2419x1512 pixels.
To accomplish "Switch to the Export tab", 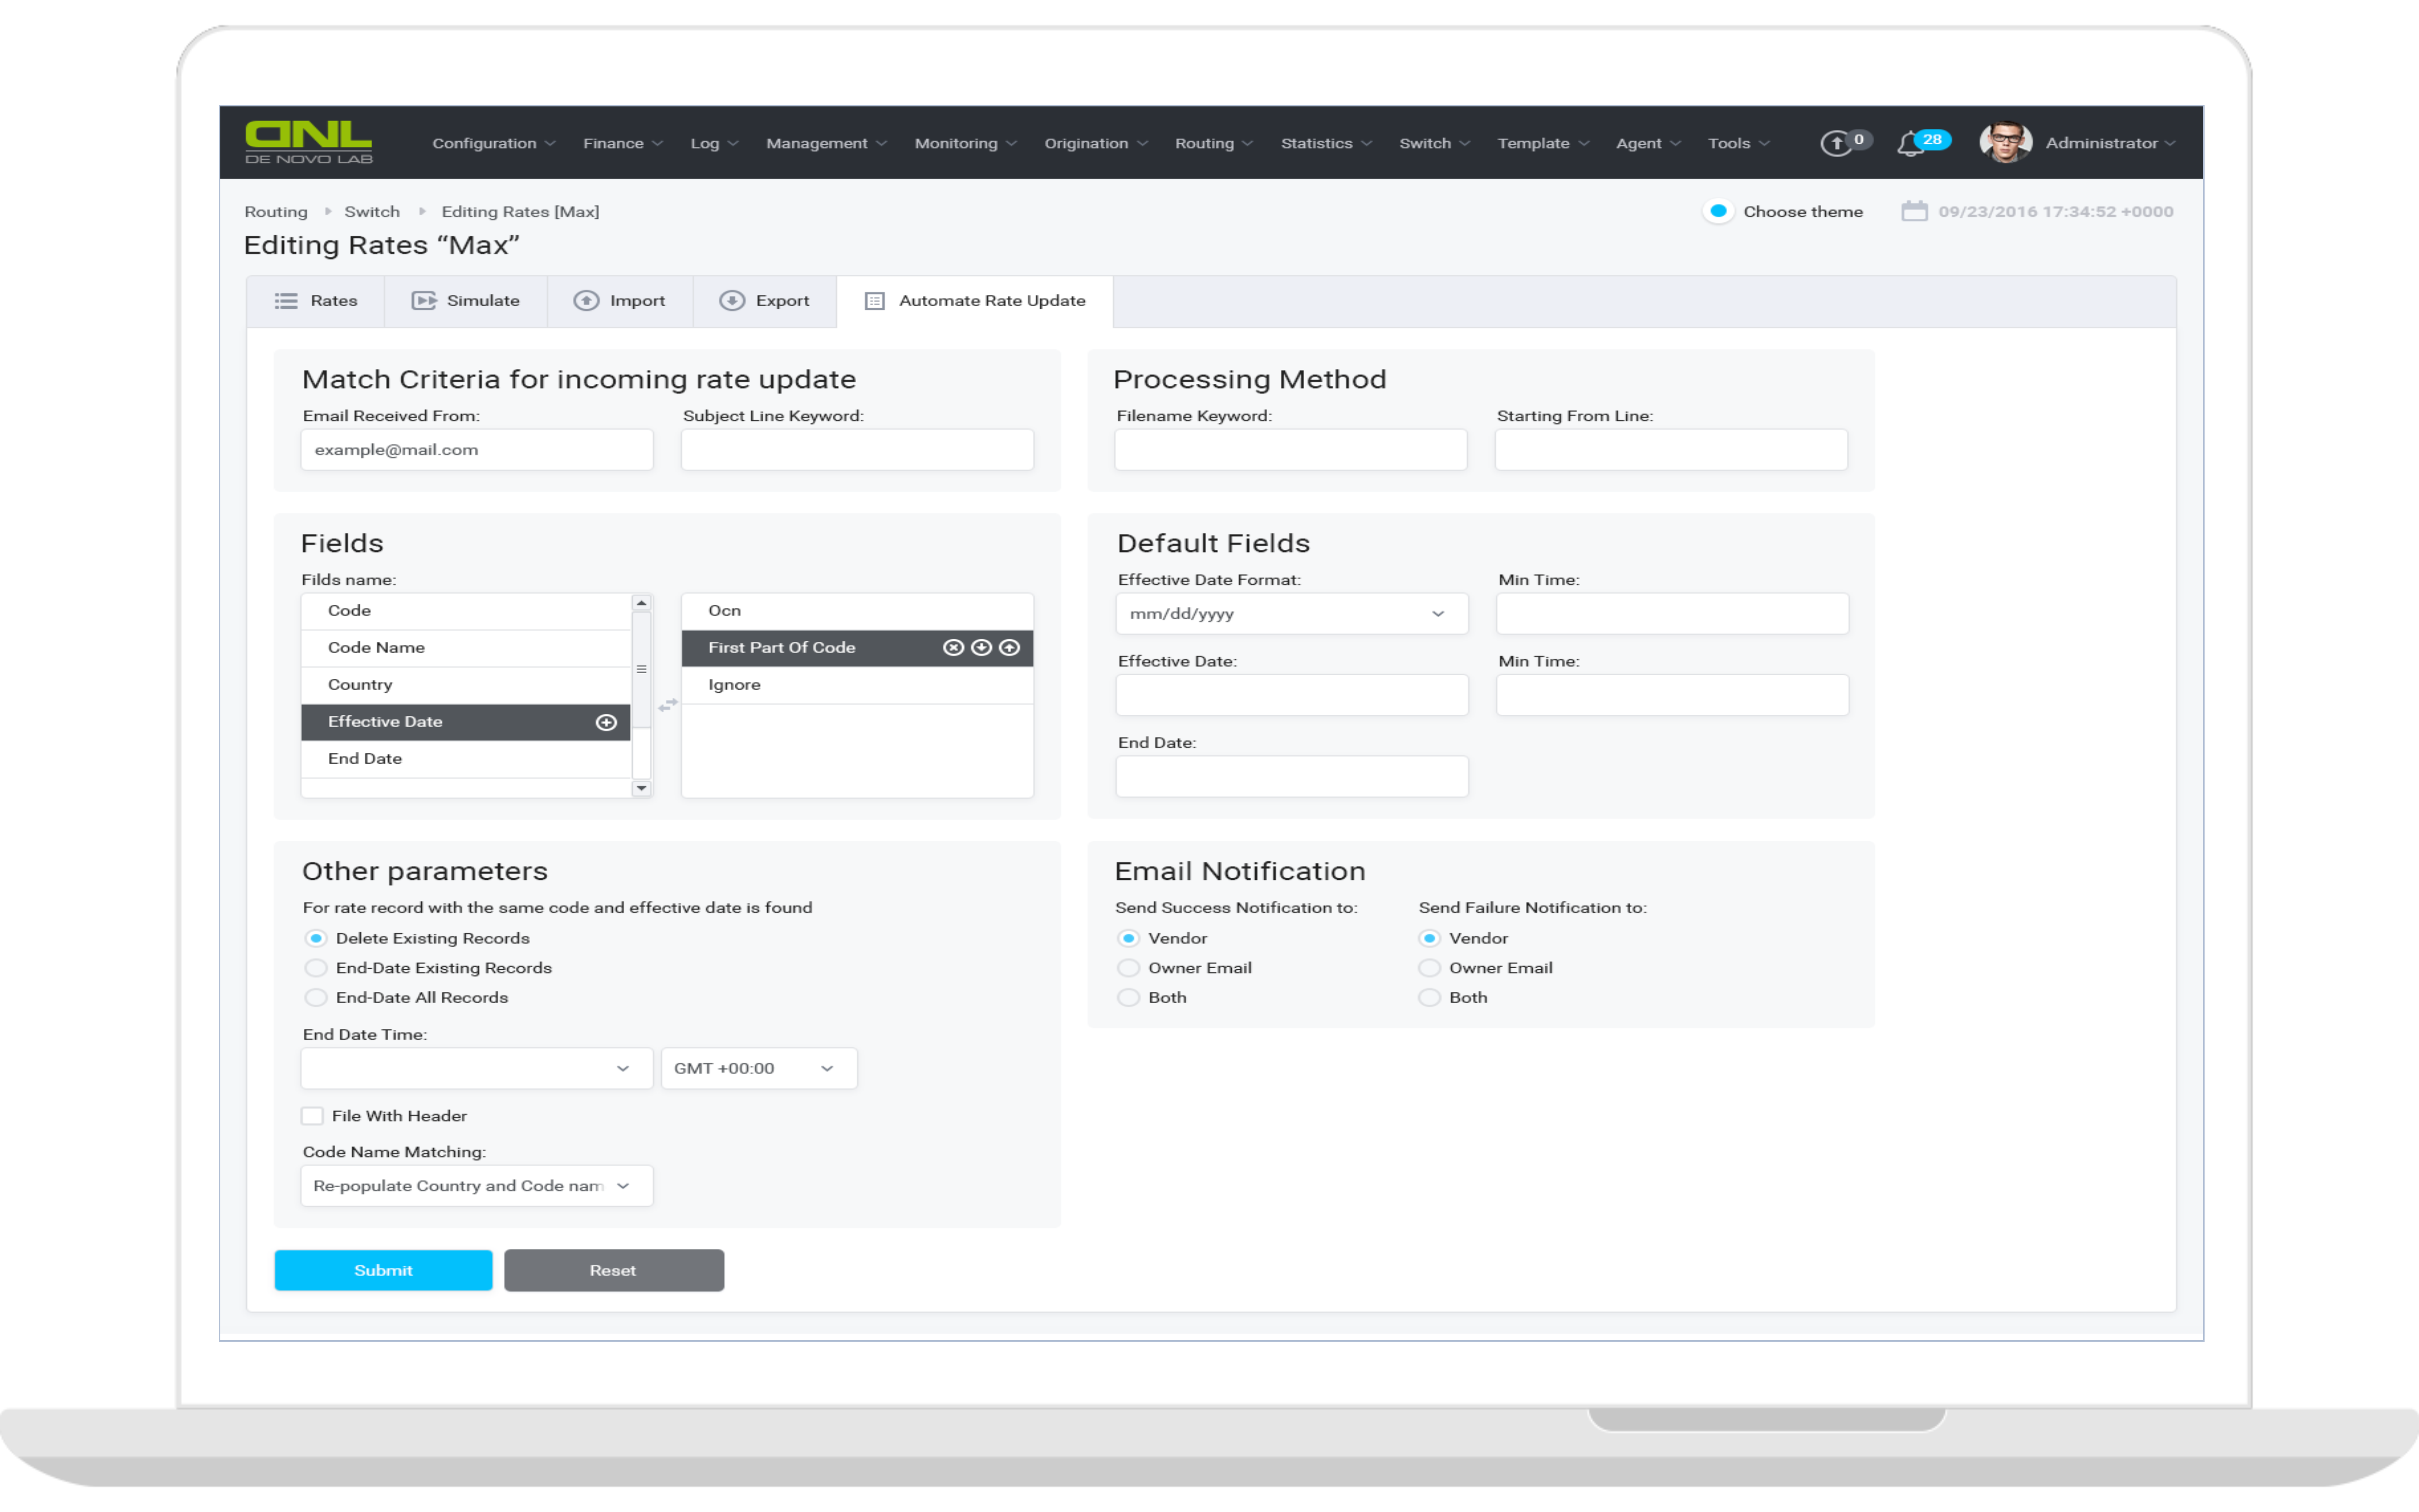I will coord(765,301).
